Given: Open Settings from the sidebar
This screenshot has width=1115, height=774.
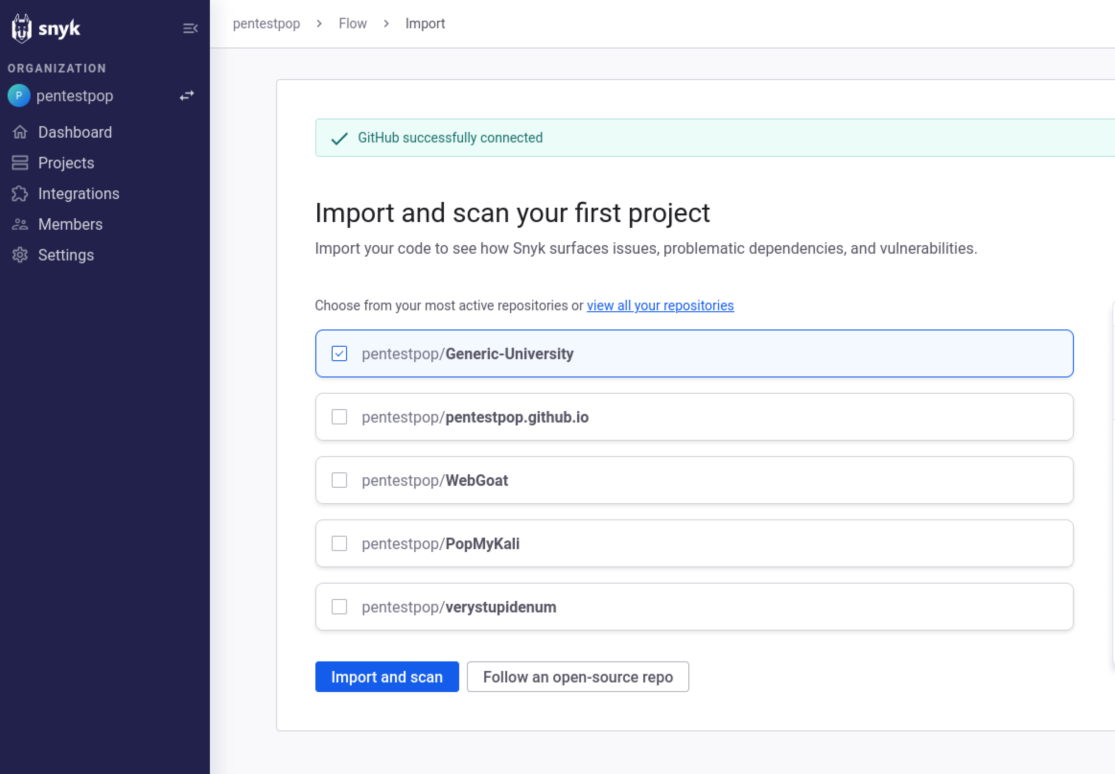Looking at the screenshot, I should tap(66, 255).
